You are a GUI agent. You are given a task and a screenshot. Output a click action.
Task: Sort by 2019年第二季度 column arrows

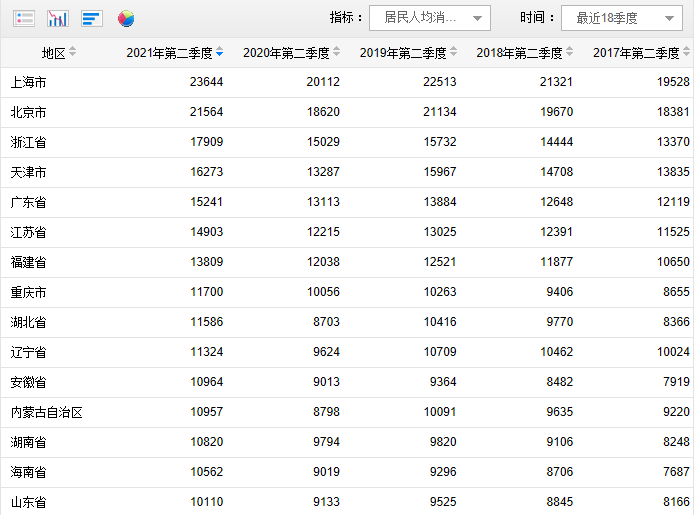(x=453, y=52)
